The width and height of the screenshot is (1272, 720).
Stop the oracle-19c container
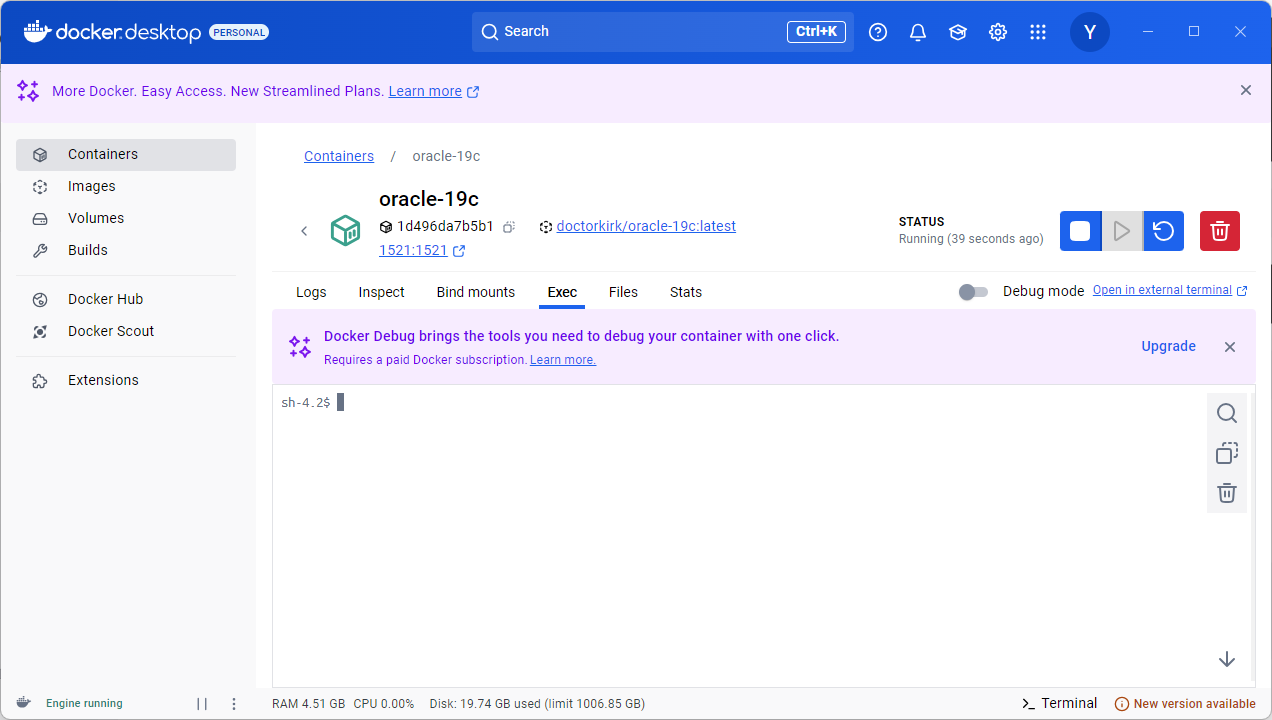click(1080, 231)
